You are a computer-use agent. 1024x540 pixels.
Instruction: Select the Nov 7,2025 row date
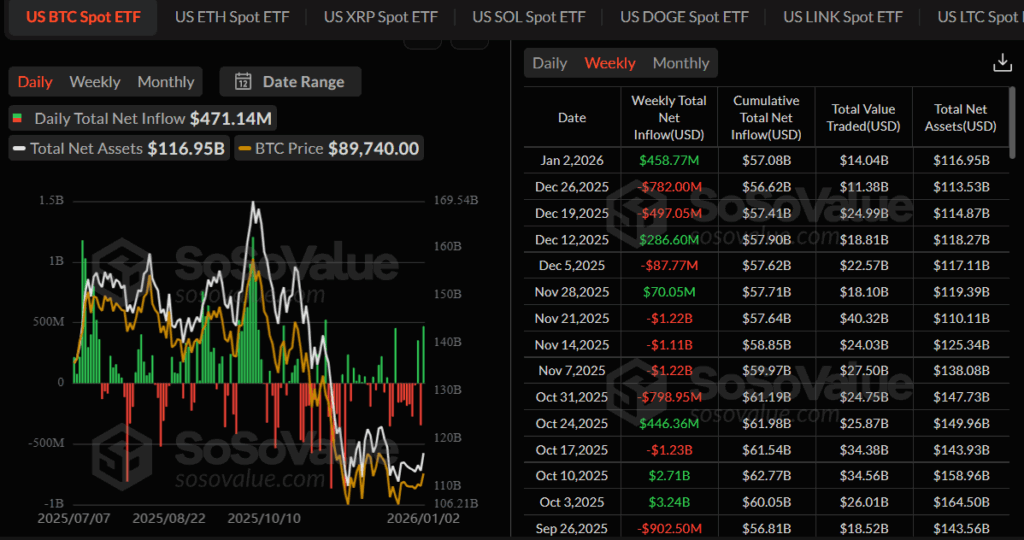(x=572, y=370)
